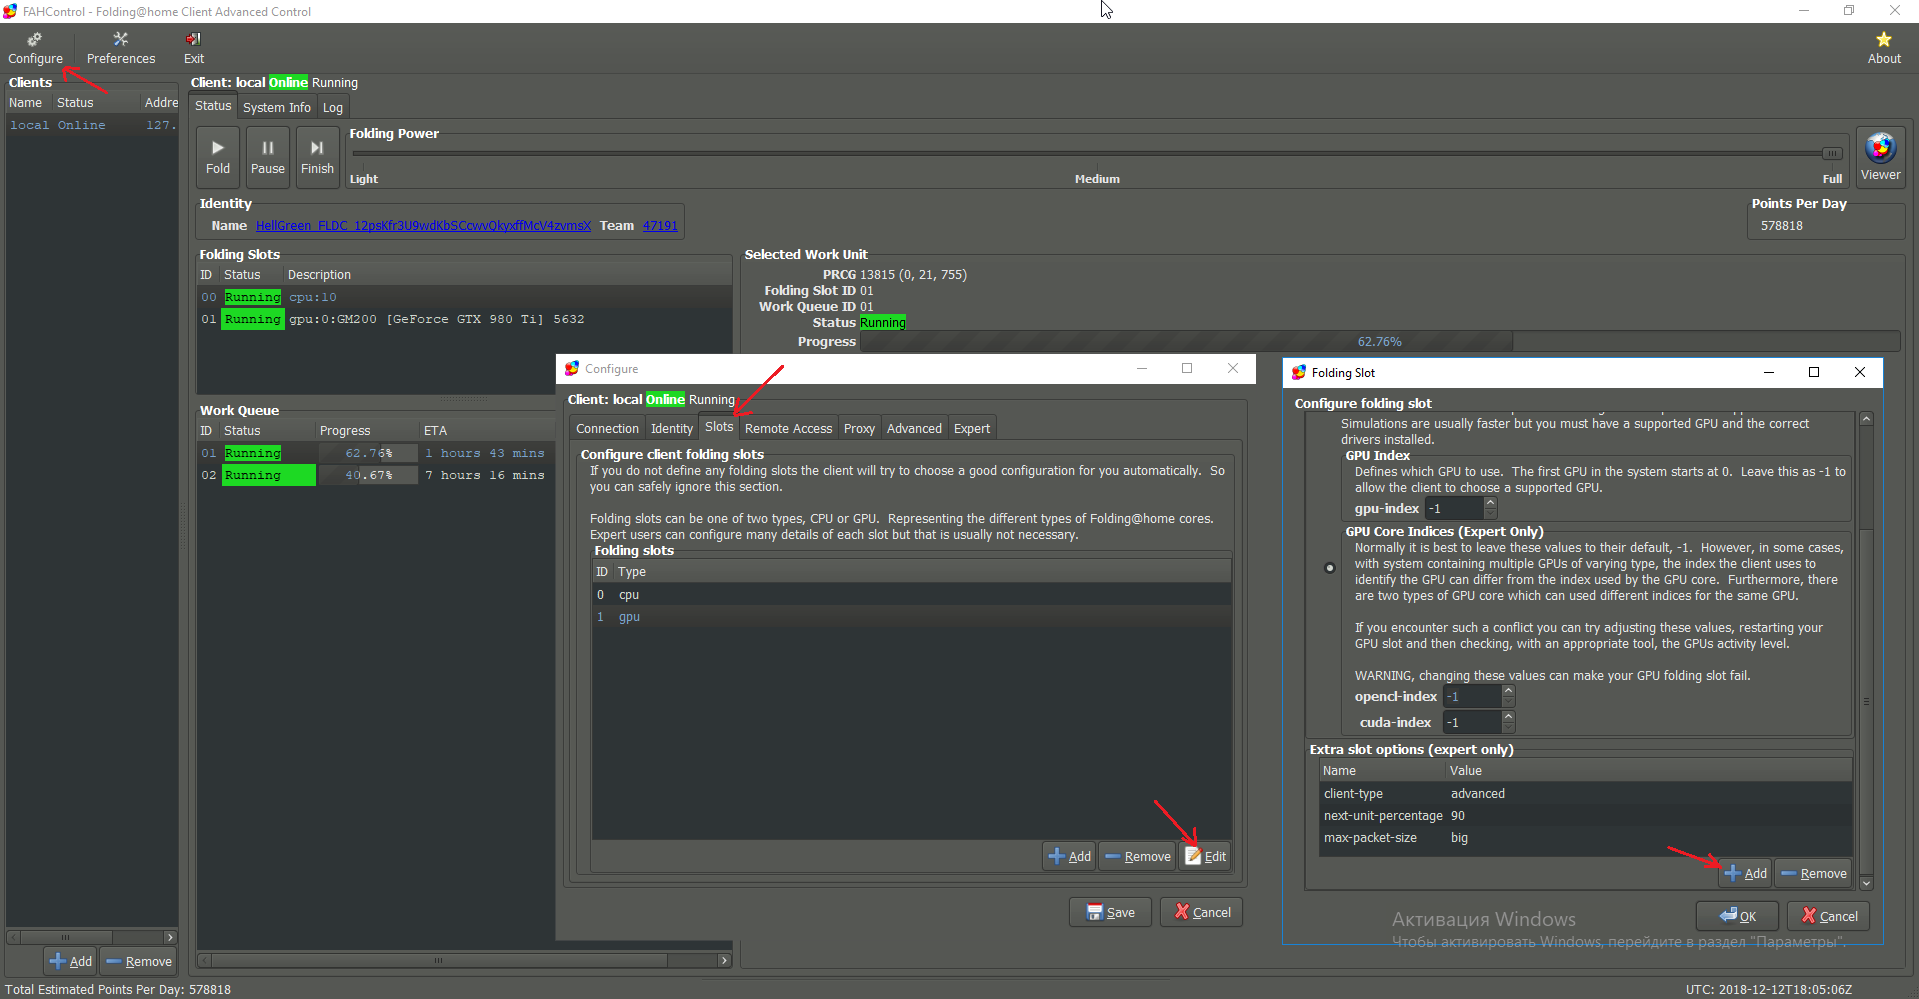Switch to the Log tab
This screenshot has height=999, width=1919.
[x=333, y=107]
